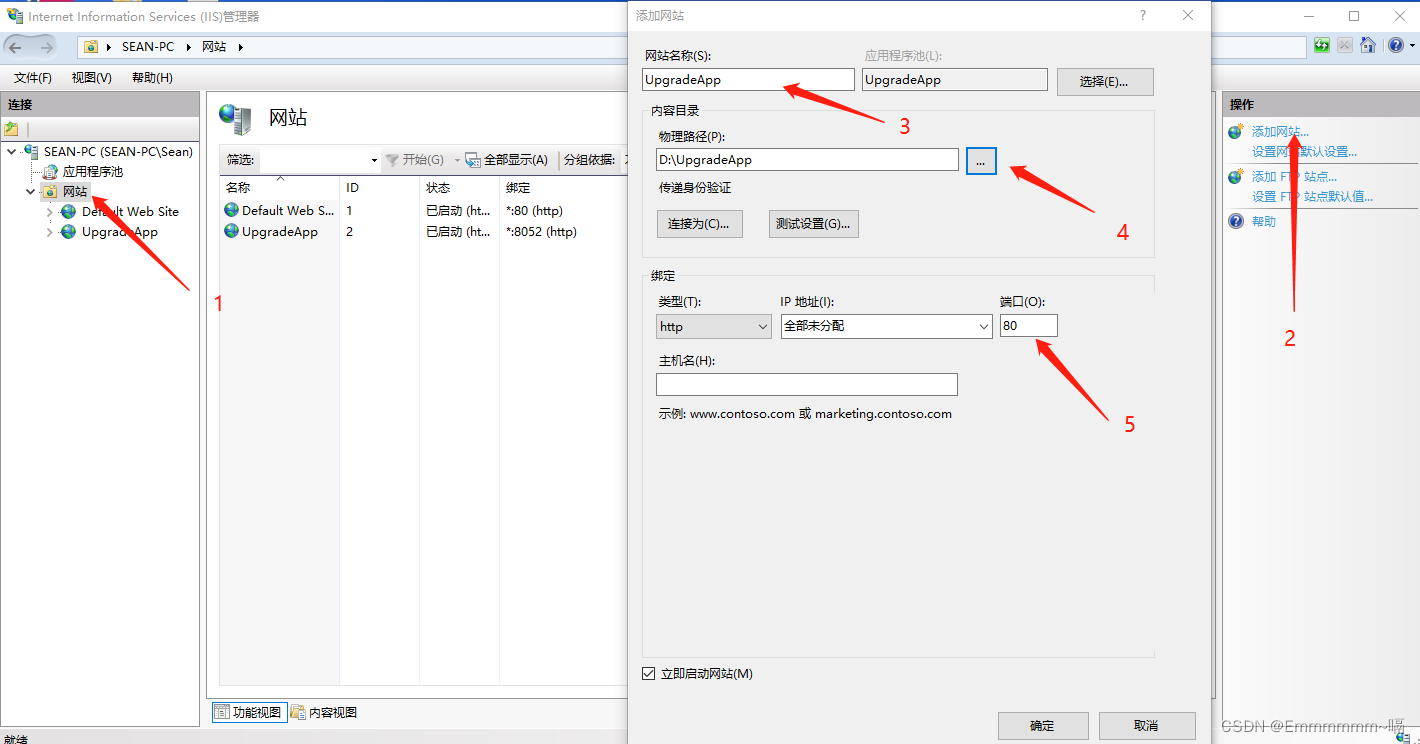Click the back navigation arrow

pyautogui.click(x=17, y=46)
